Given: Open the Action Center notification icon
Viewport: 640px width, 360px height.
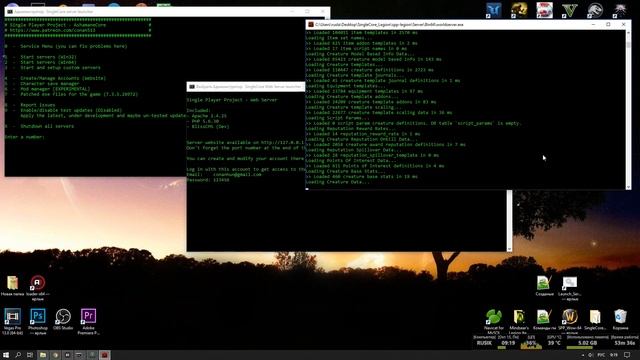Looking at the screenshot, I should (627, 355).
